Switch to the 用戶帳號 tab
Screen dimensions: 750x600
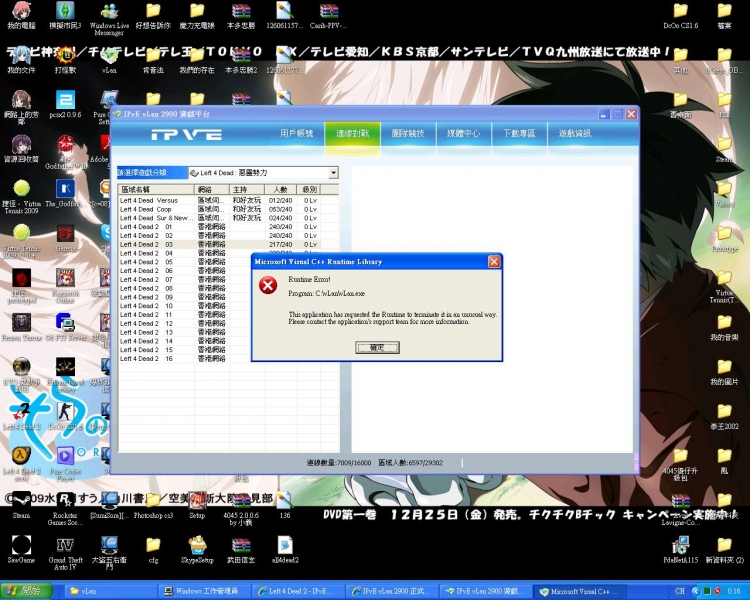coord(297,133)
